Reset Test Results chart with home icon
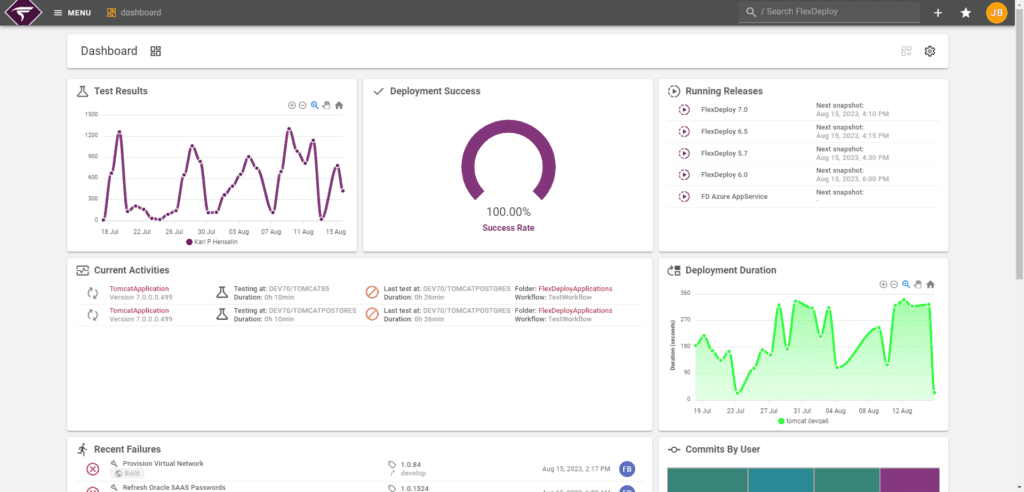This screenshot has width=1024, height=492. (339, 105)
